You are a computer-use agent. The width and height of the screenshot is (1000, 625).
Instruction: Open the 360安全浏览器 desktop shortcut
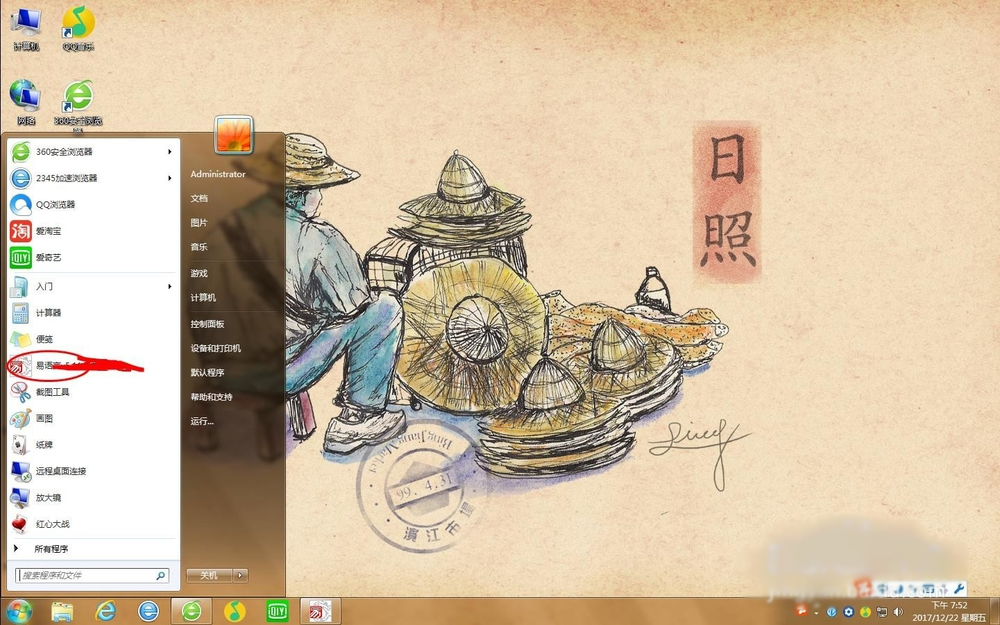pos(78,105)
